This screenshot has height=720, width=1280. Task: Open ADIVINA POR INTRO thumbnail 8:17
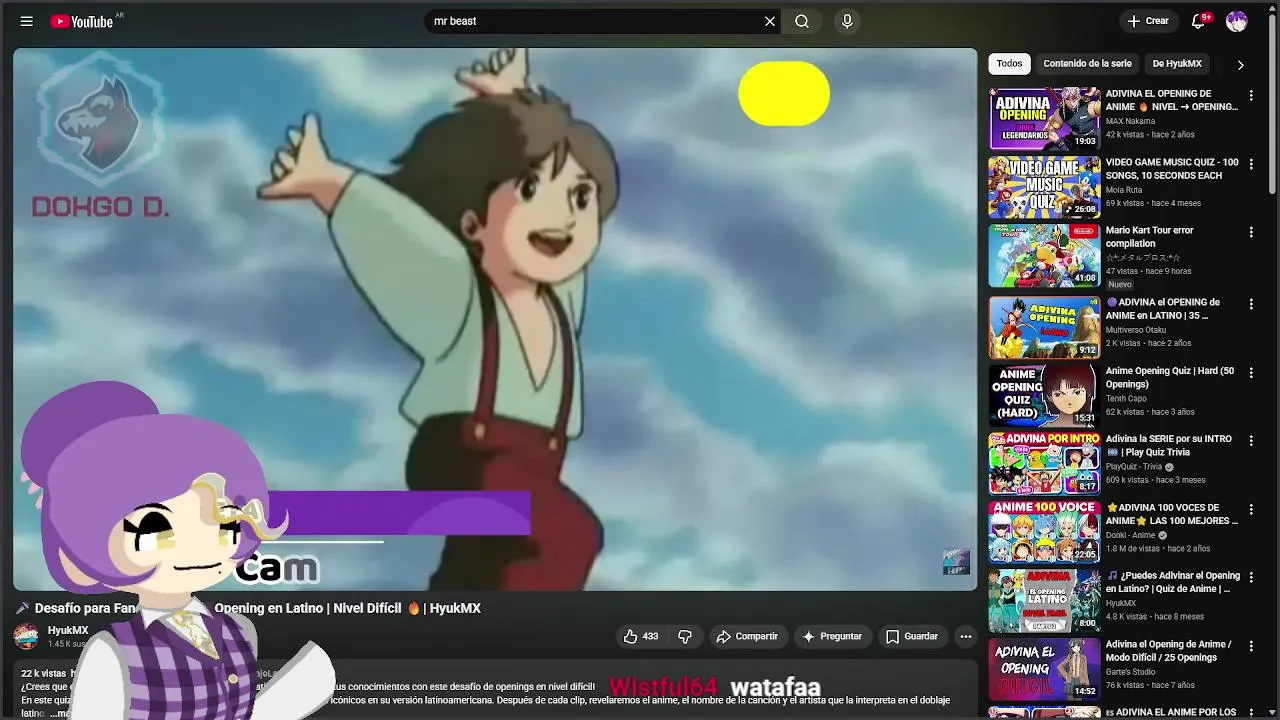click(x=1044, y=463)
